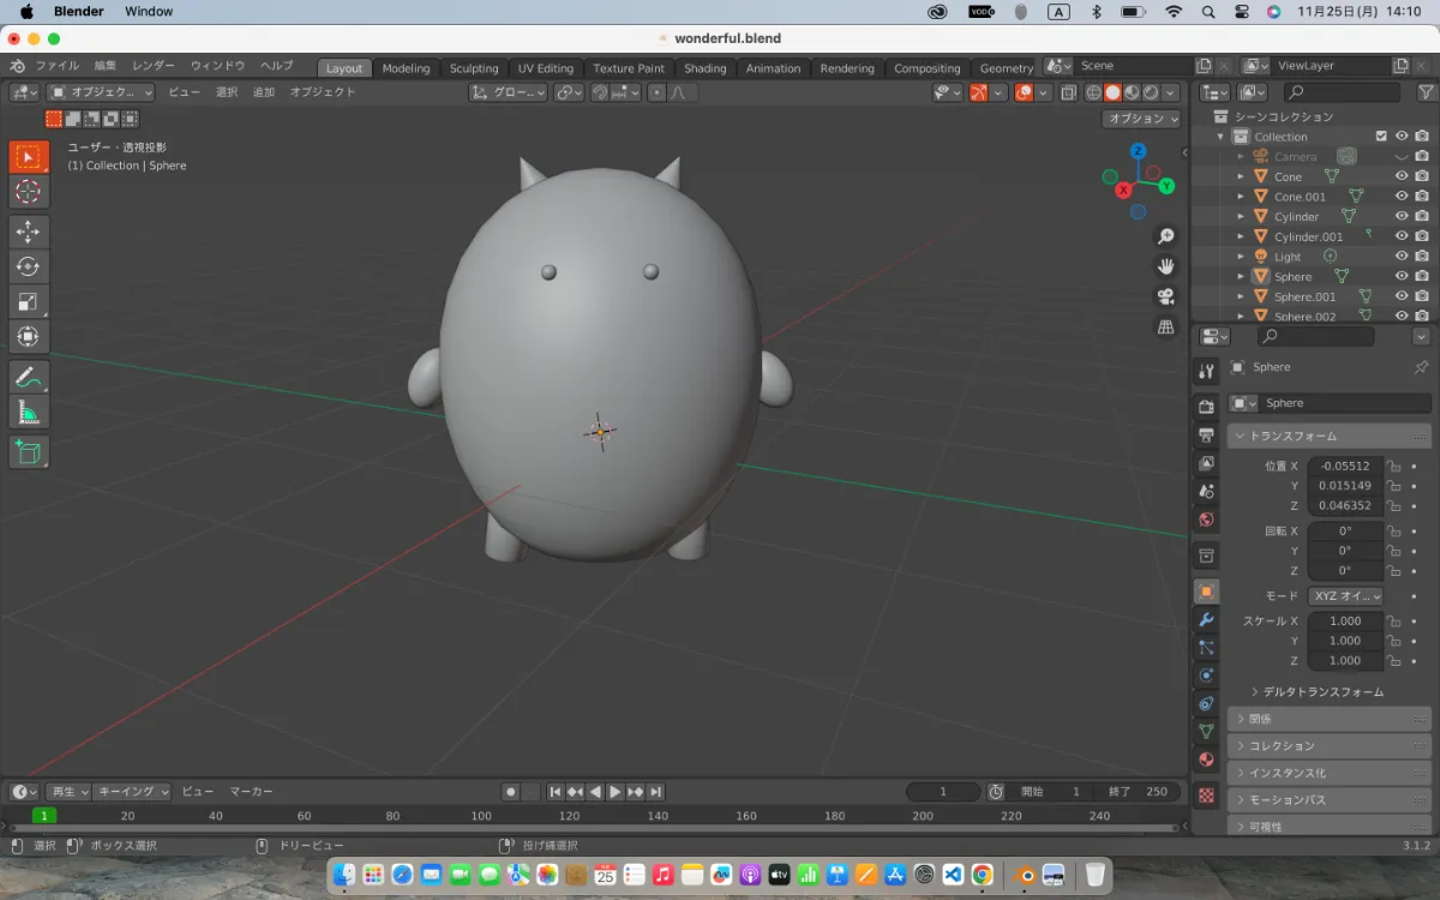
Task: Select the Rotate tool
Action: click(x=28, y=267)
